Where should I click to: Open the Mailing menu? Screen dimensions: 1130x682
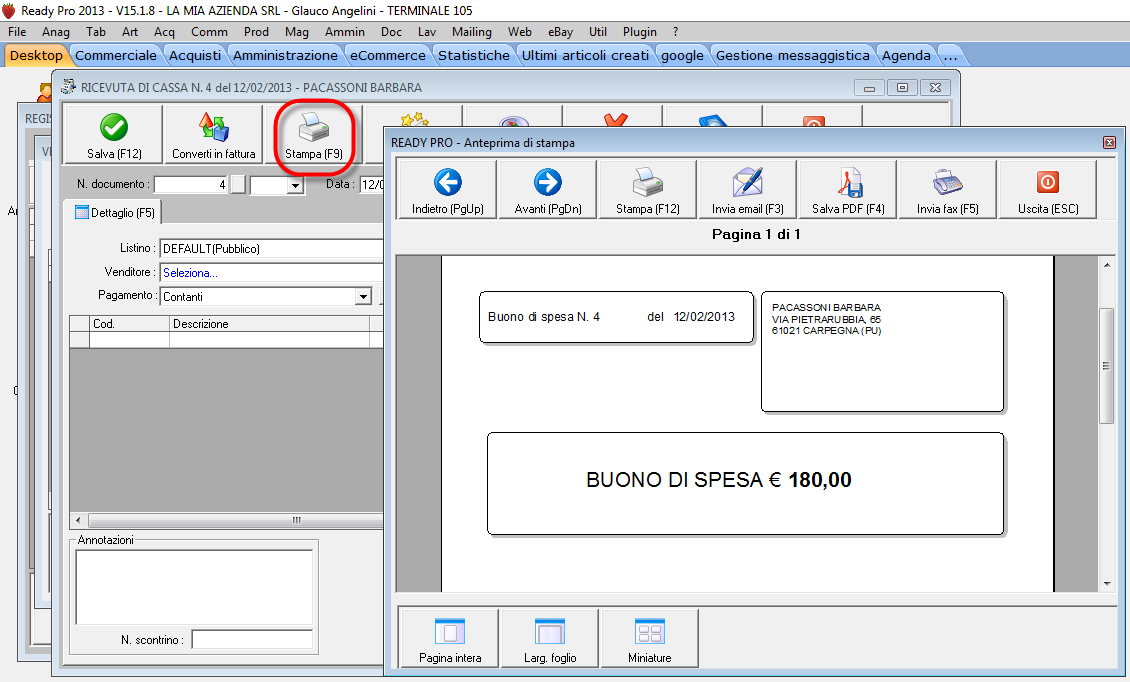(471, 32)
